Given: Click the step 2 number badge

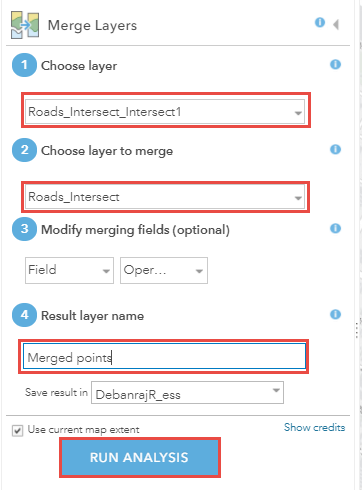Looking at the screenshot, I should coord(24,150).
